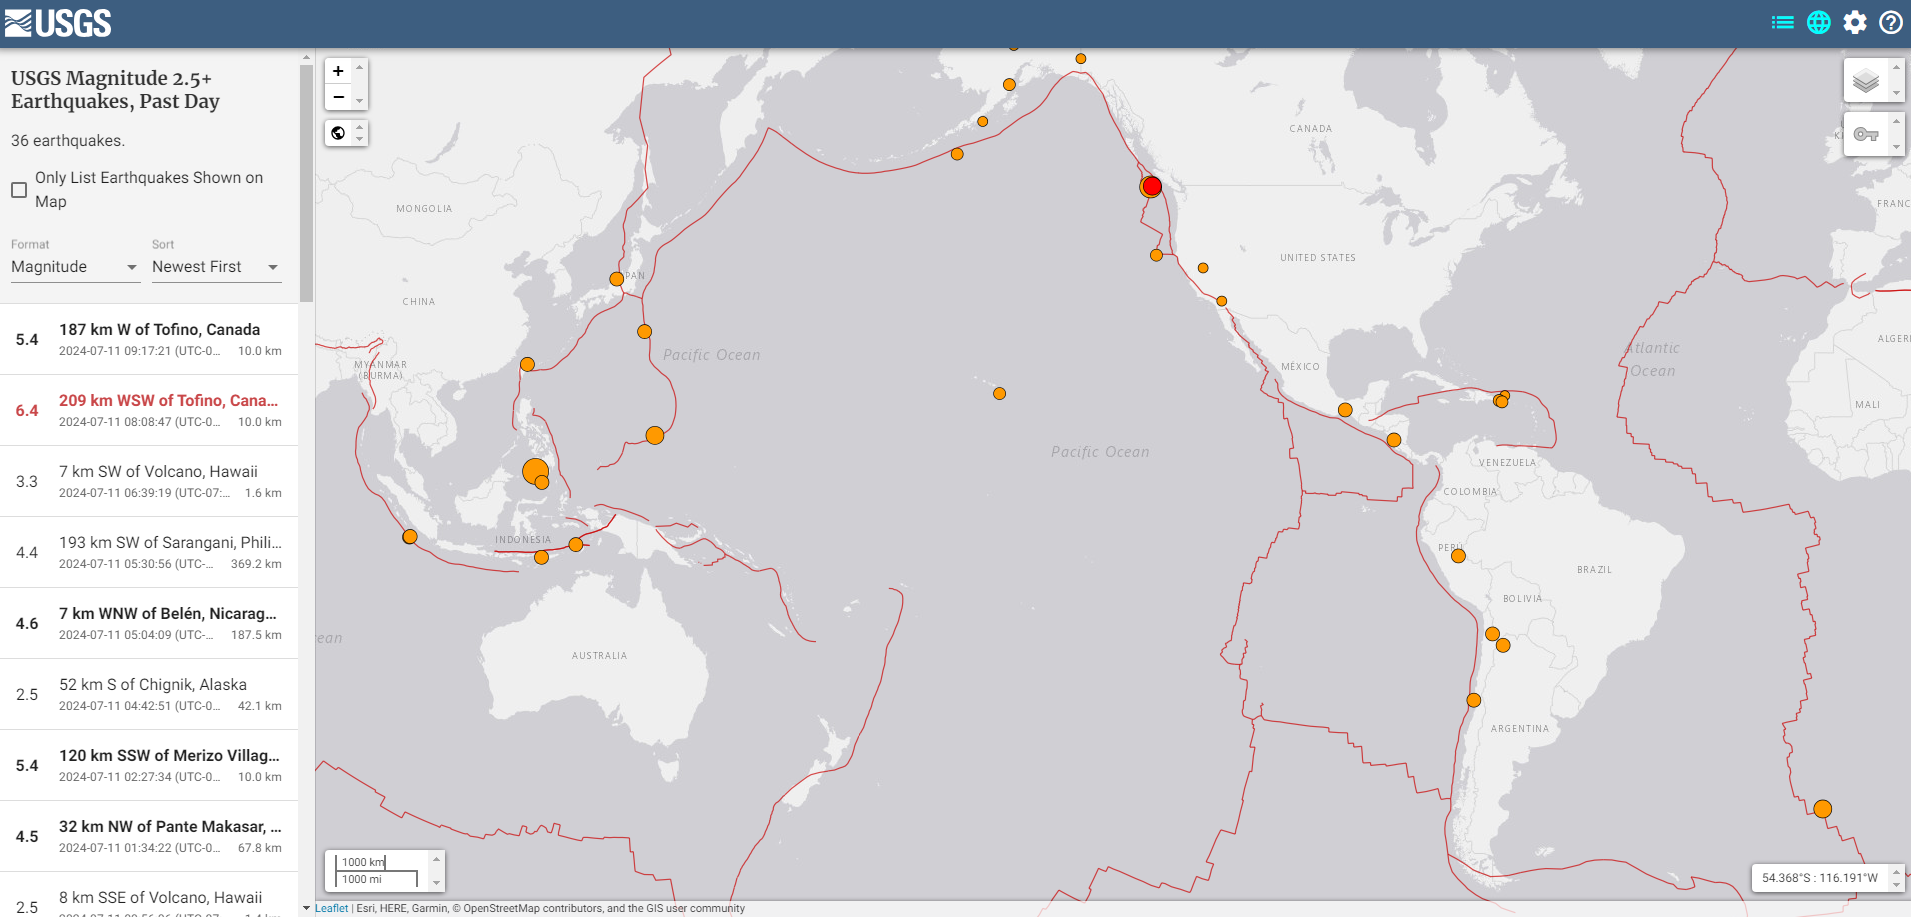1911x917 pixels.
Task: Select the marker near Taiwan
Action: [527, 364]
